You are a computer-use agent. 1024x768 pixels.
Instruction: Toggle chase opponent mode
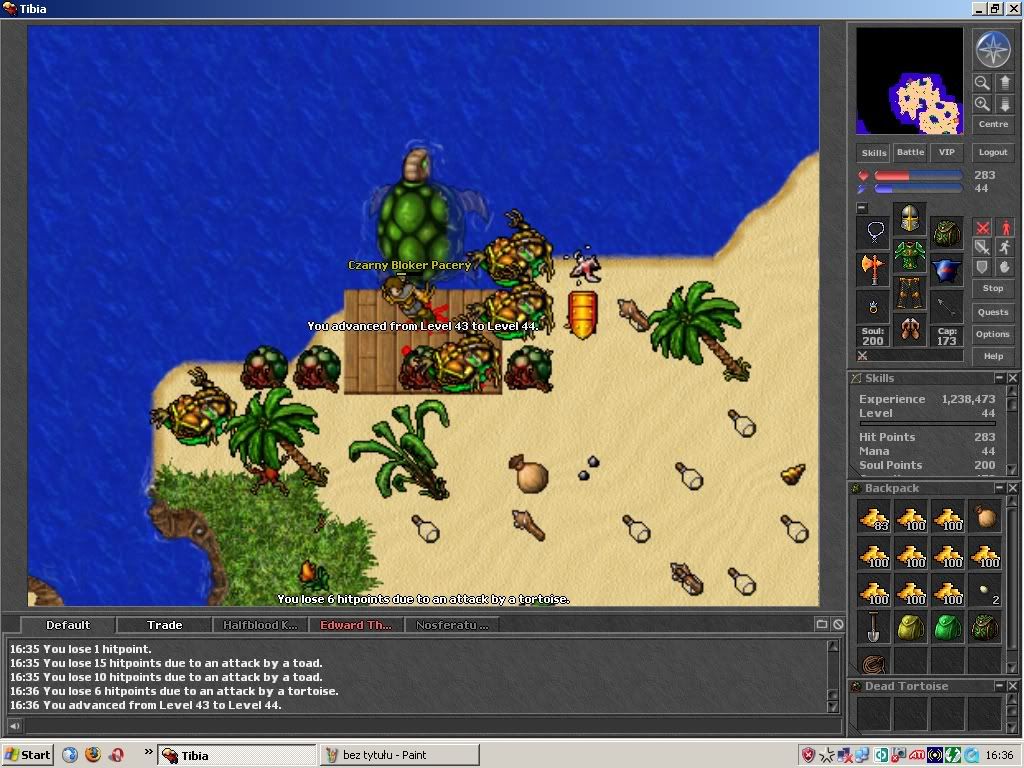(1004, 247)
